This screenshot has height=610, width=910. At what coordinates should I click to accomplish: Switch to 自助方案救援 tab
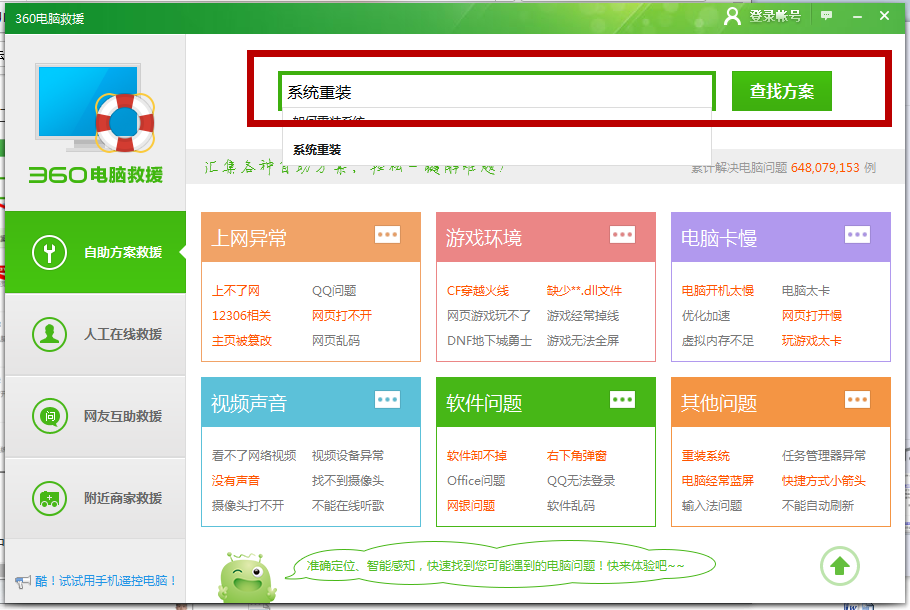pyautogui.click(x=96, y=252)
